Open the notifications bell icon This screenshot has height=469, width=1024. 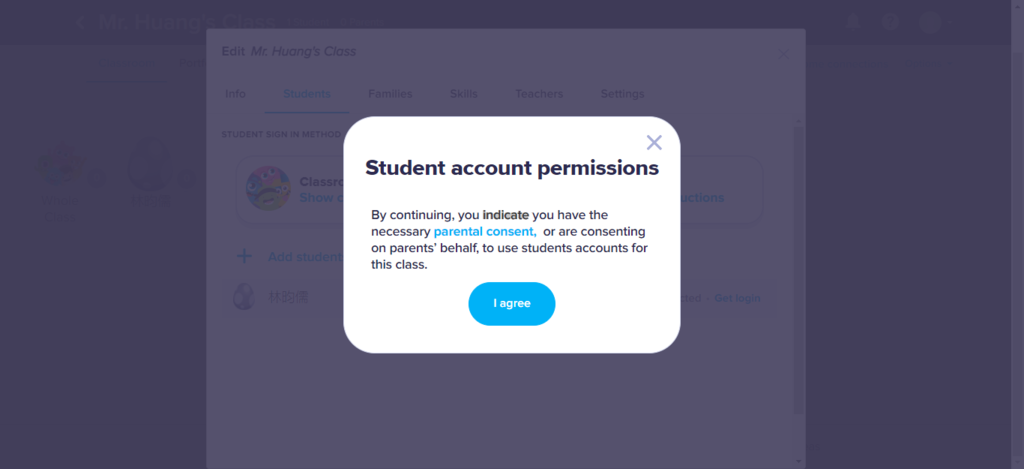[x=853, y=22]
